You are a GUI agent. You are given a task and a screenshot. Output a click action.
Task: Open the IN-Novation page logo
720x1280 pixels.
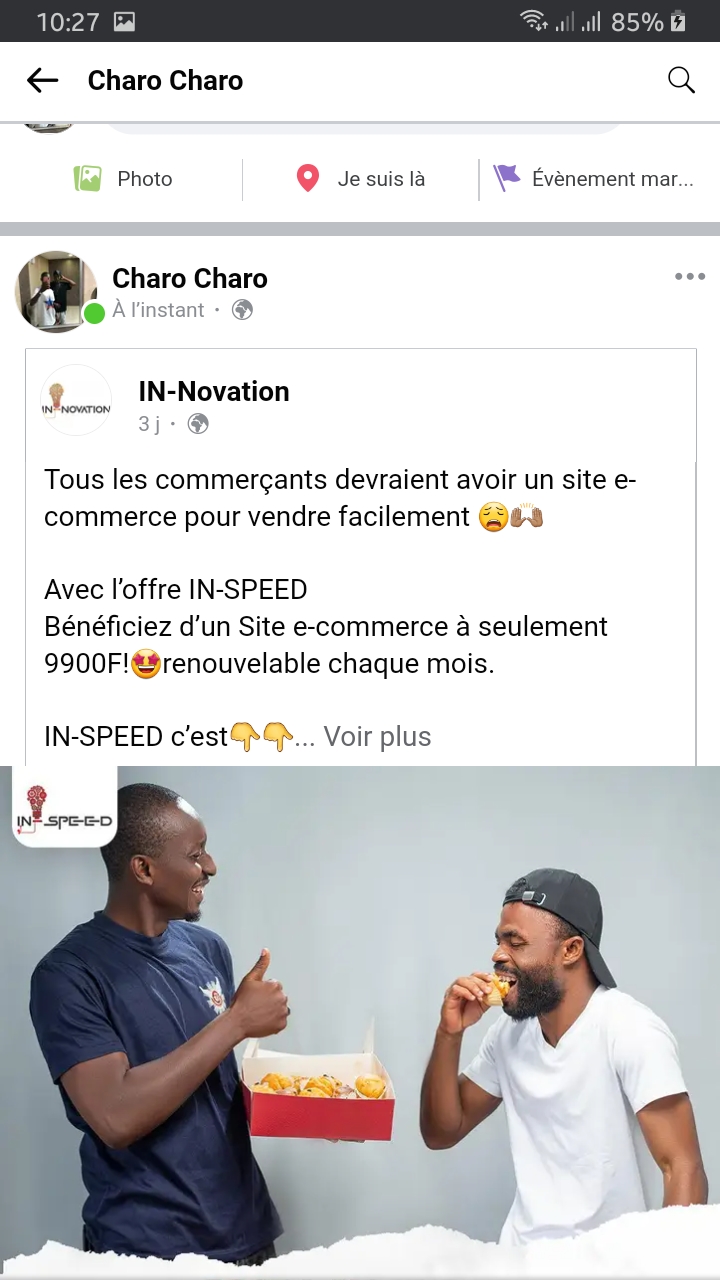76,401
